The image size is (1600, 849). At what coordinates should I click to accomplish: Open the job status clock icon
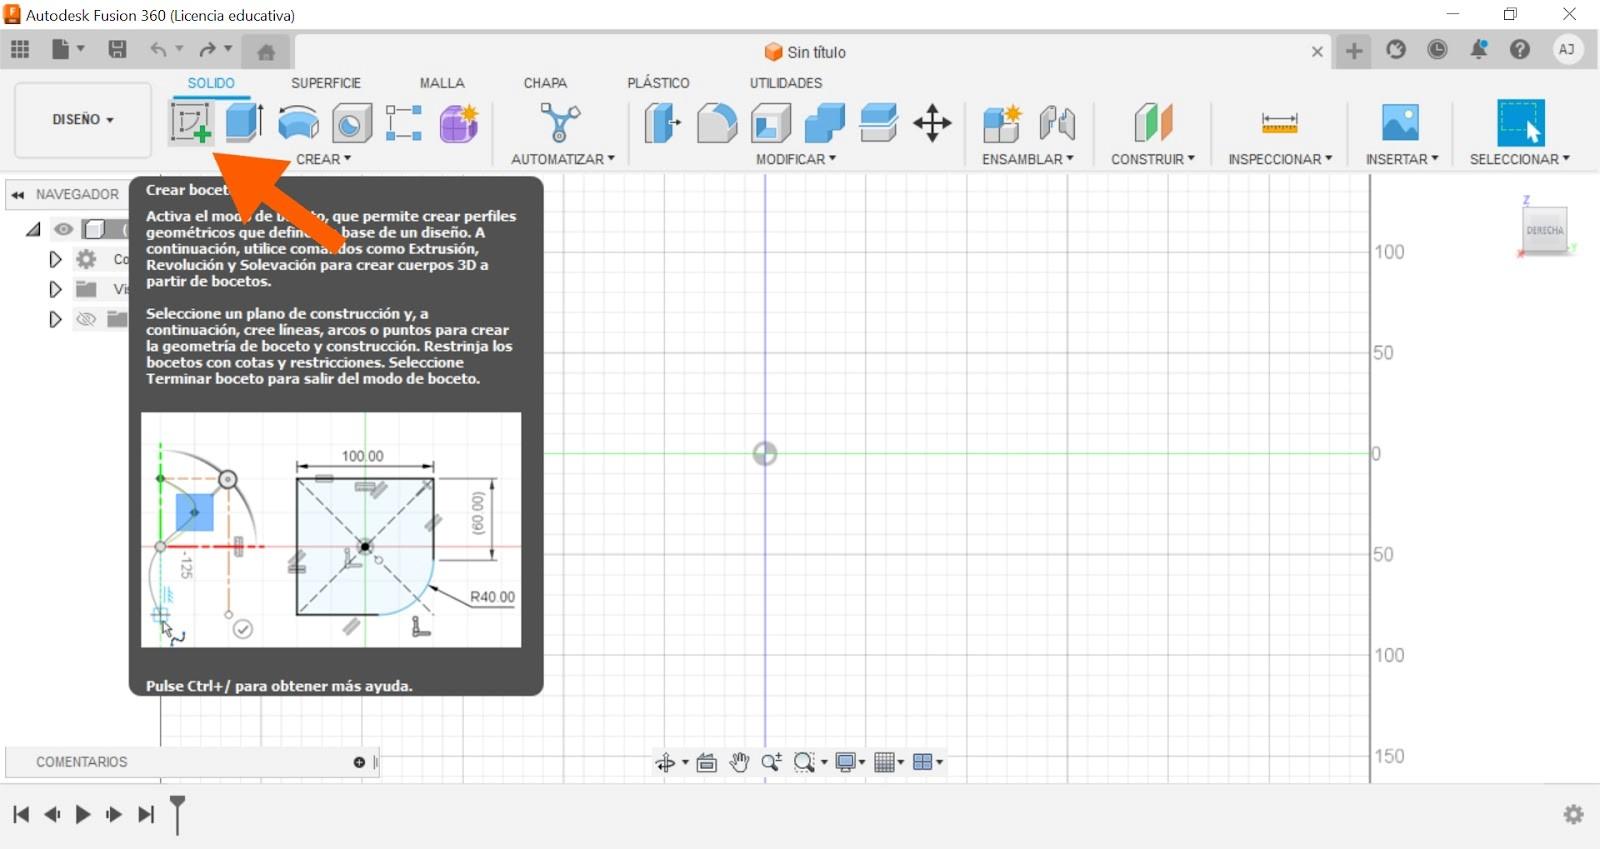pos(1437,49)
